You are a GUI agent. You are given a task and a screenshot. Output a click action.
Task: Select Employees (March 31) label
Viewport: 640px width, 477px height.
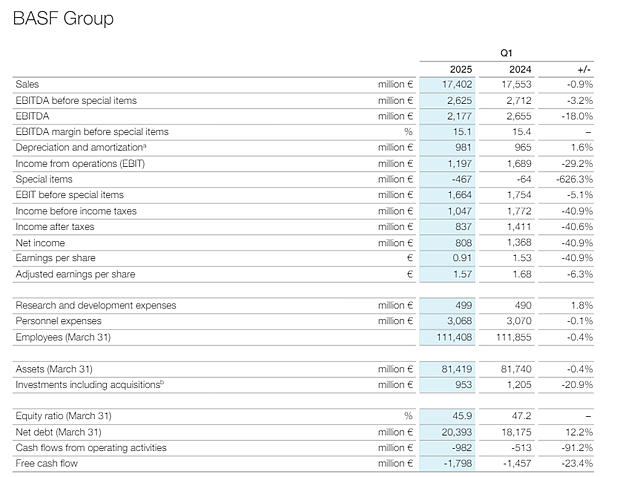click(x=63, y=337)
